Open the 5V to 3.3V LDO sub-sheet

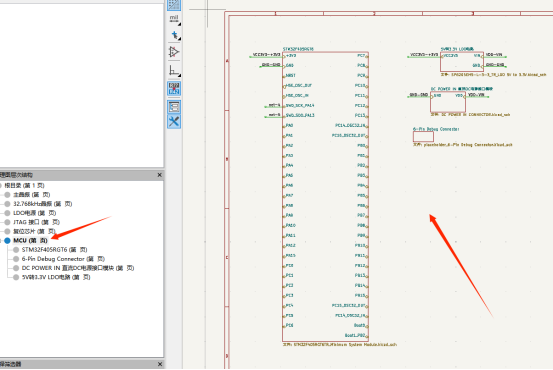[x=56, y=277]
